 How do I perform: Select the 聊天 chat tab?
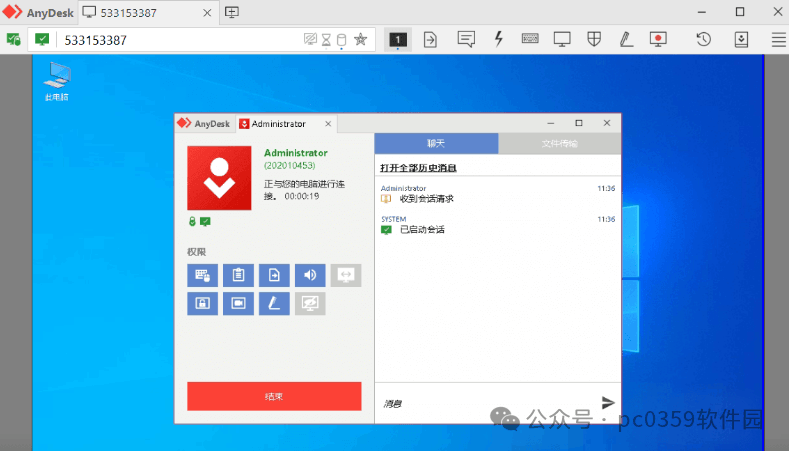pos(436,144)
